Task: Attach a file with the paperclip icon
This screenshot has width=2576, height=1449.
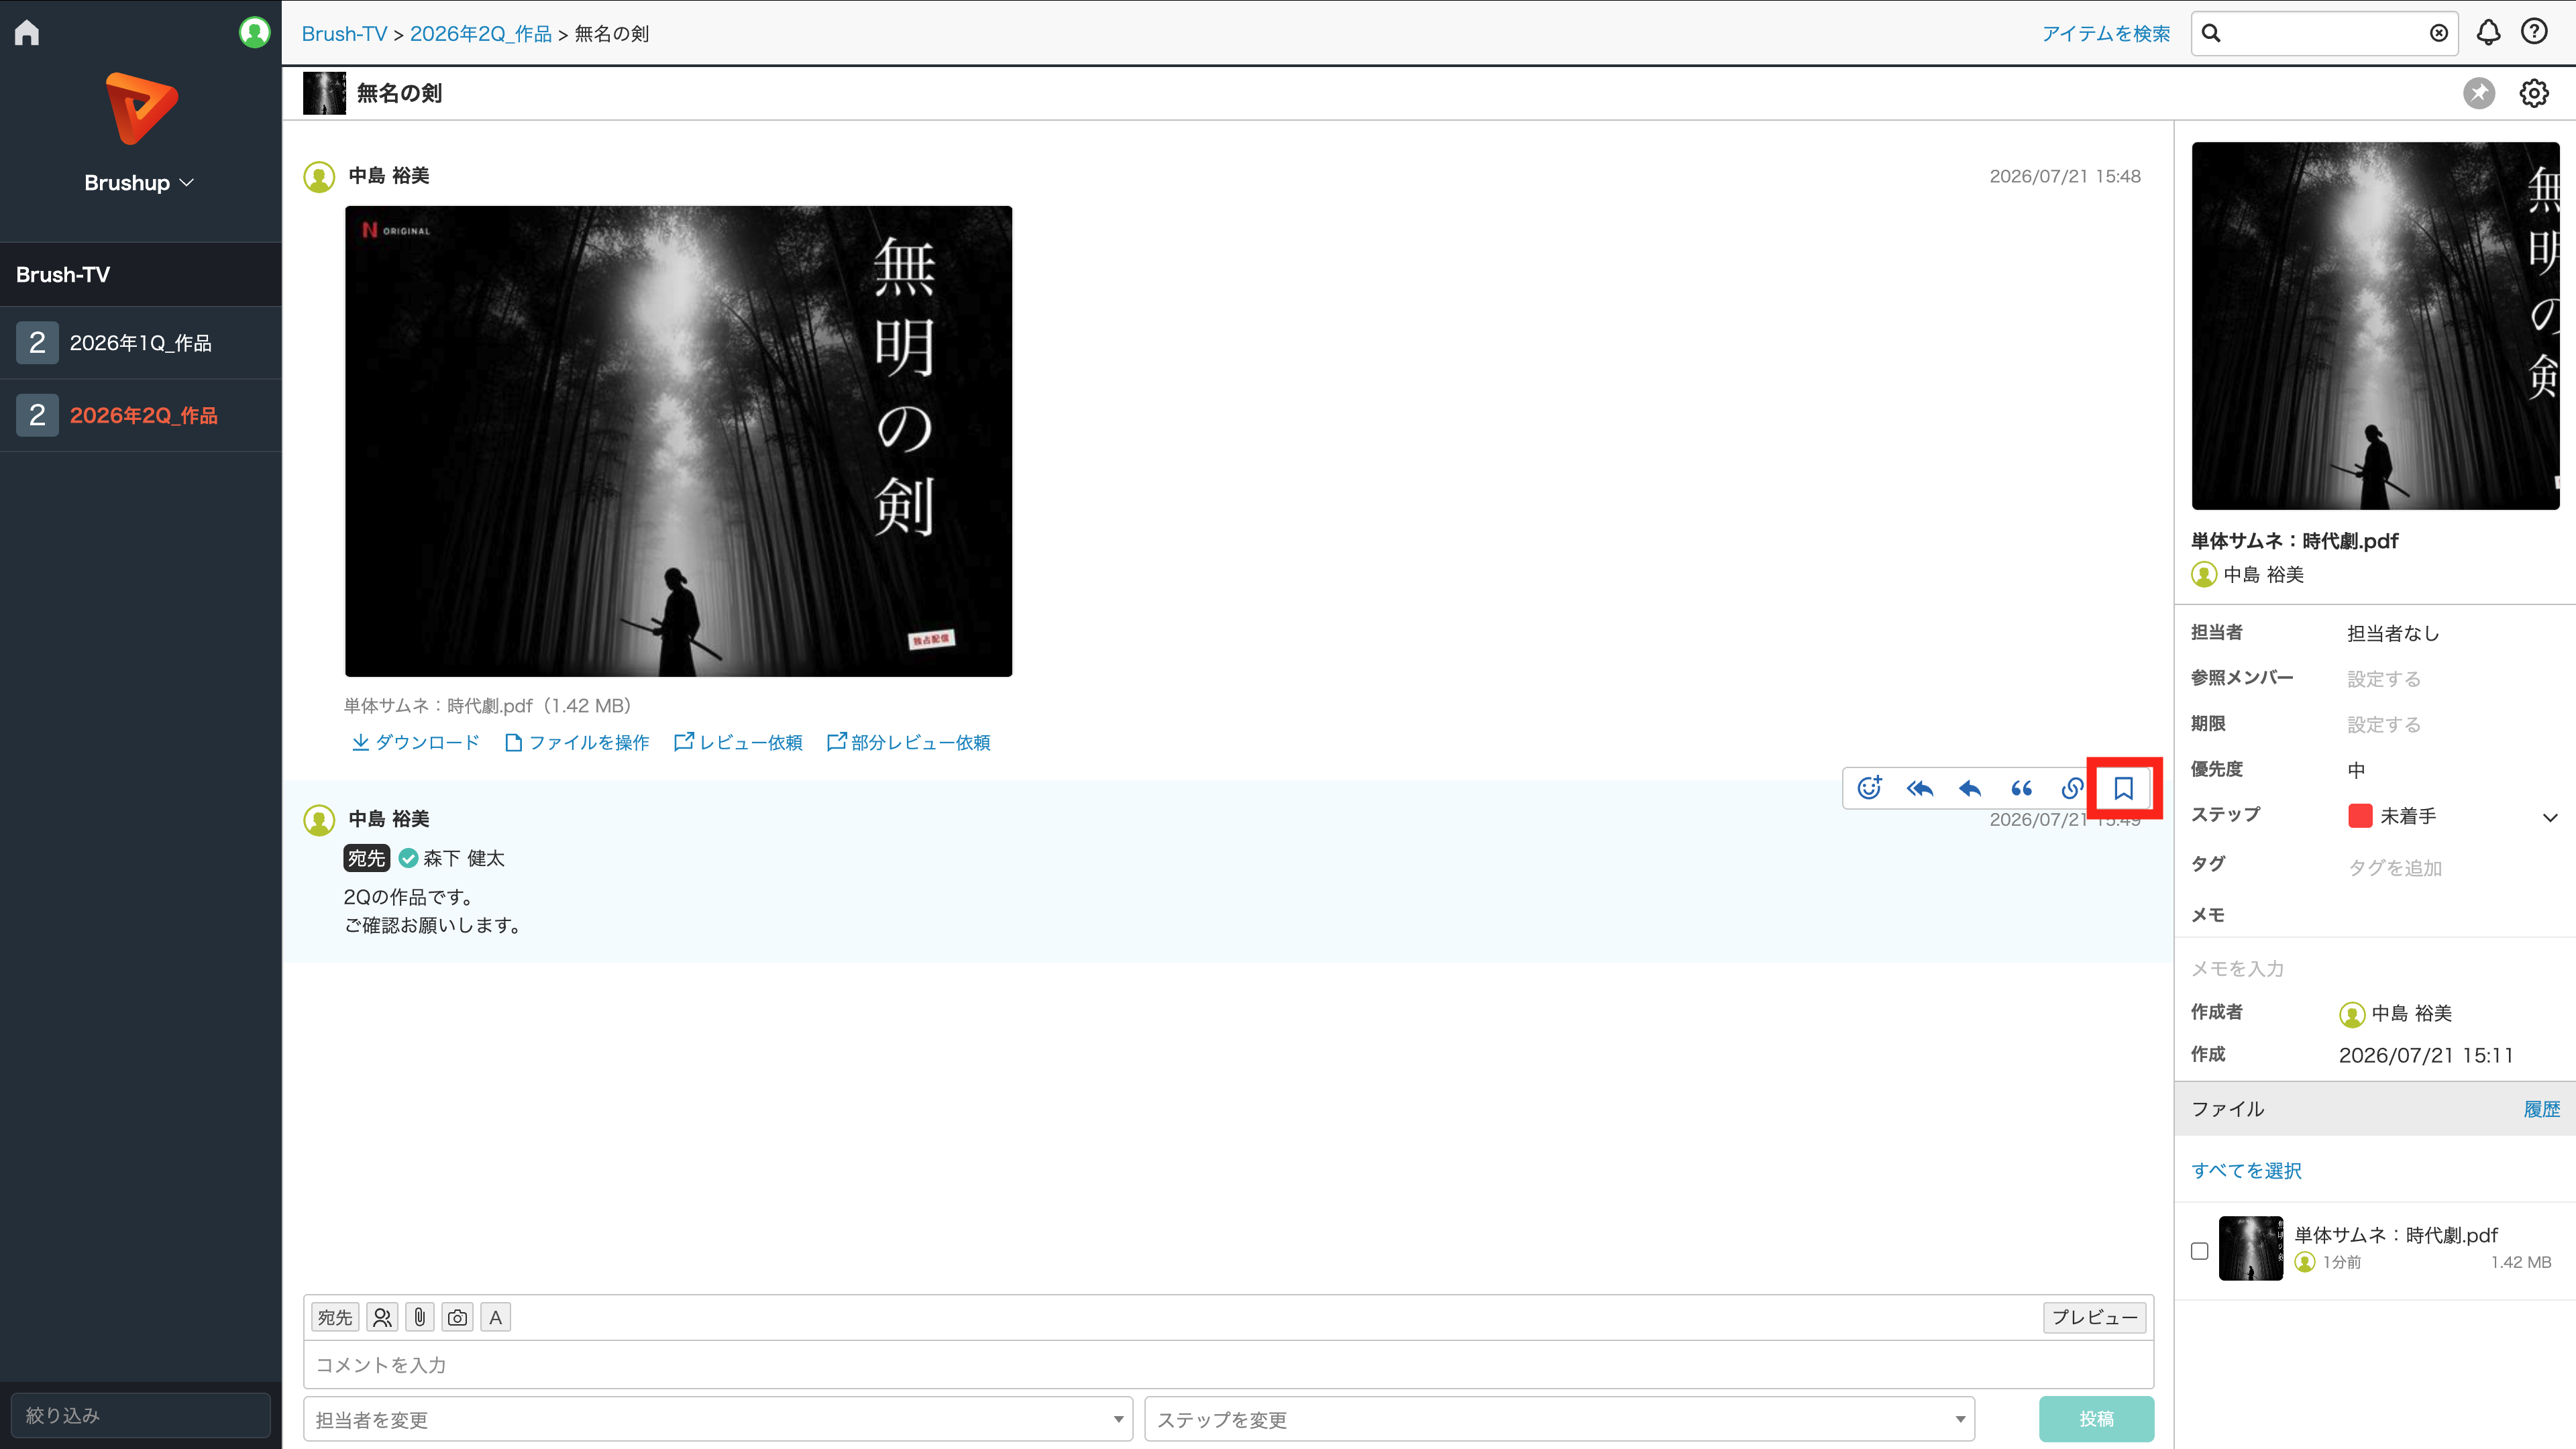Action: coord(420,1317)
